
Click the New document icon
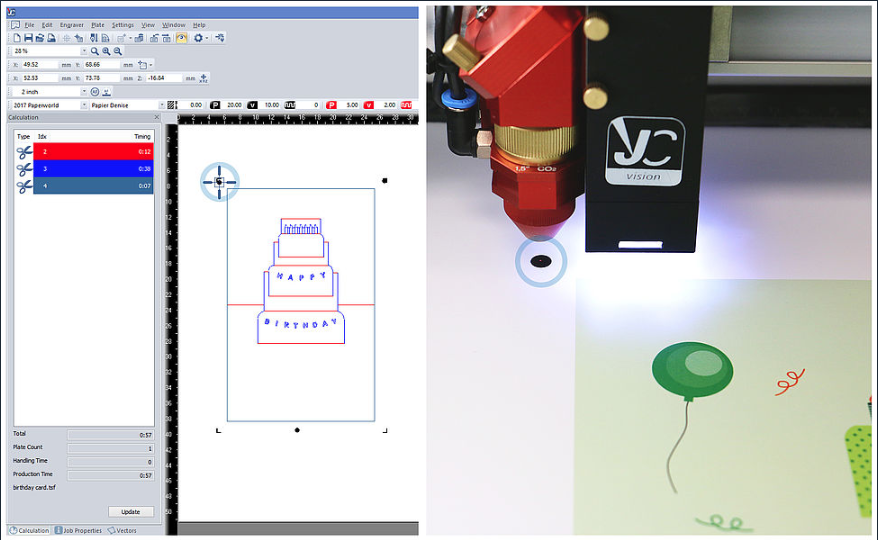pyautogui.click(x=16, y=37)
